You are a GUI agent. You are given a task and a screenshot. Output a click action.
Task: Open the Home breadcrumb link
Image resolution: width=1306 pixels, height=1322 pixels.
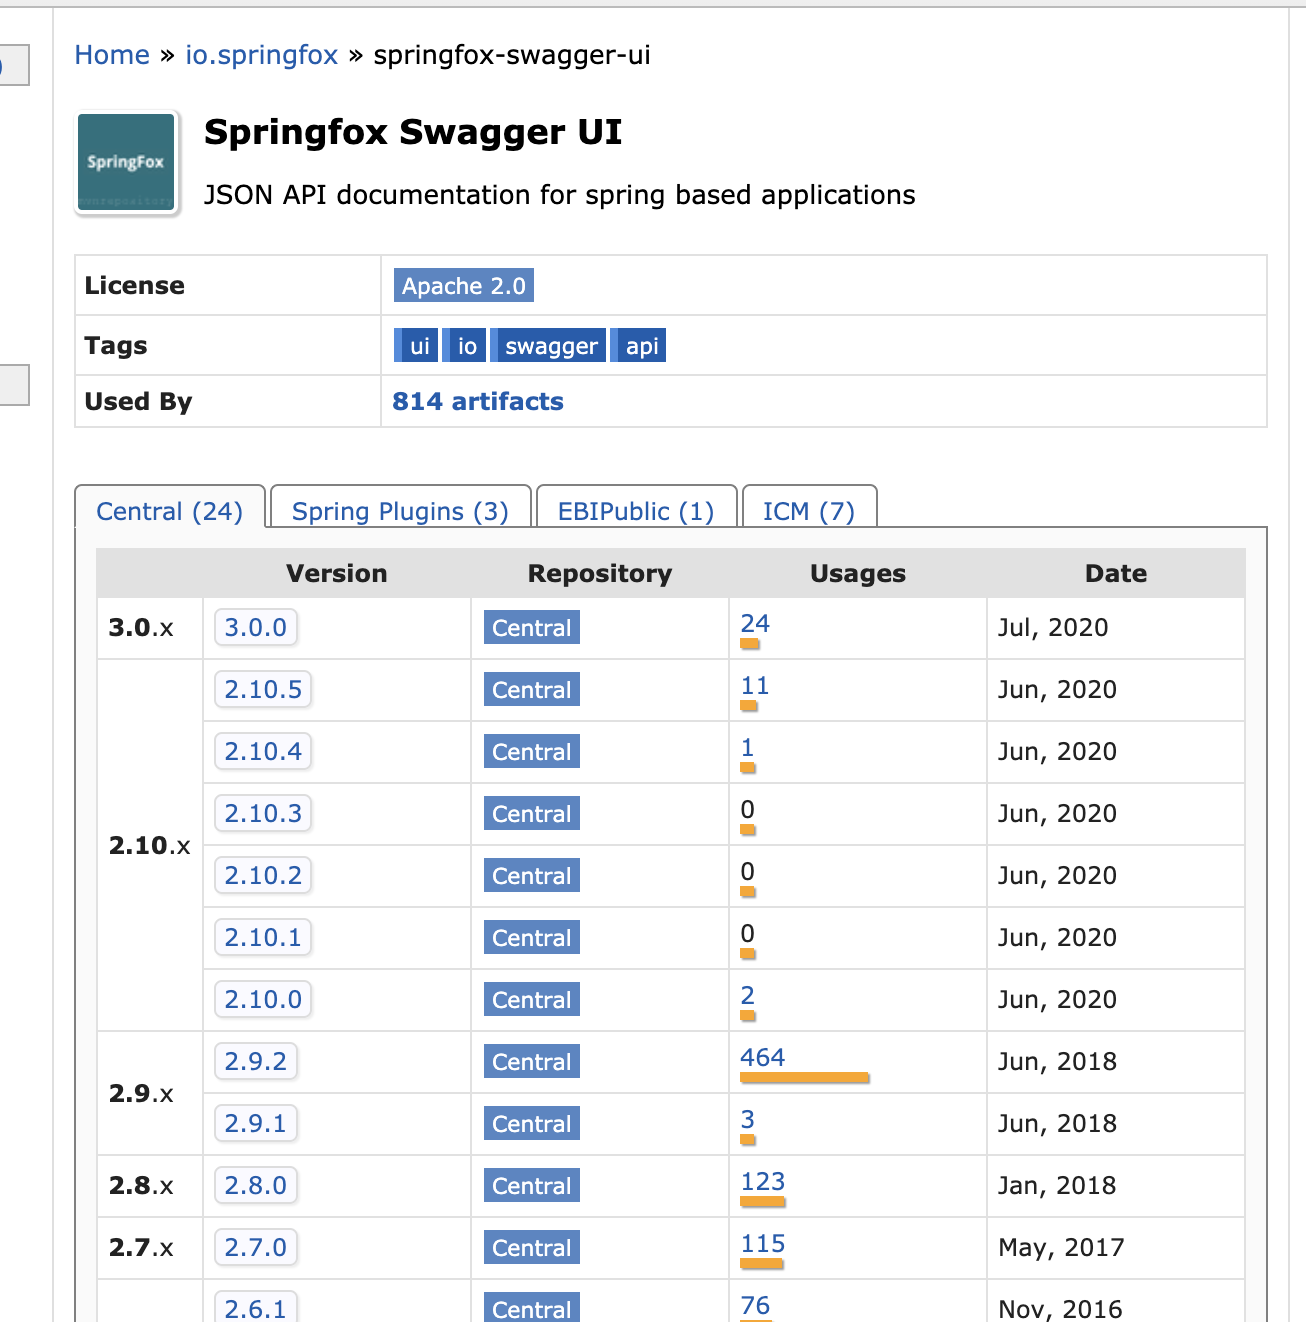[112, 55]
